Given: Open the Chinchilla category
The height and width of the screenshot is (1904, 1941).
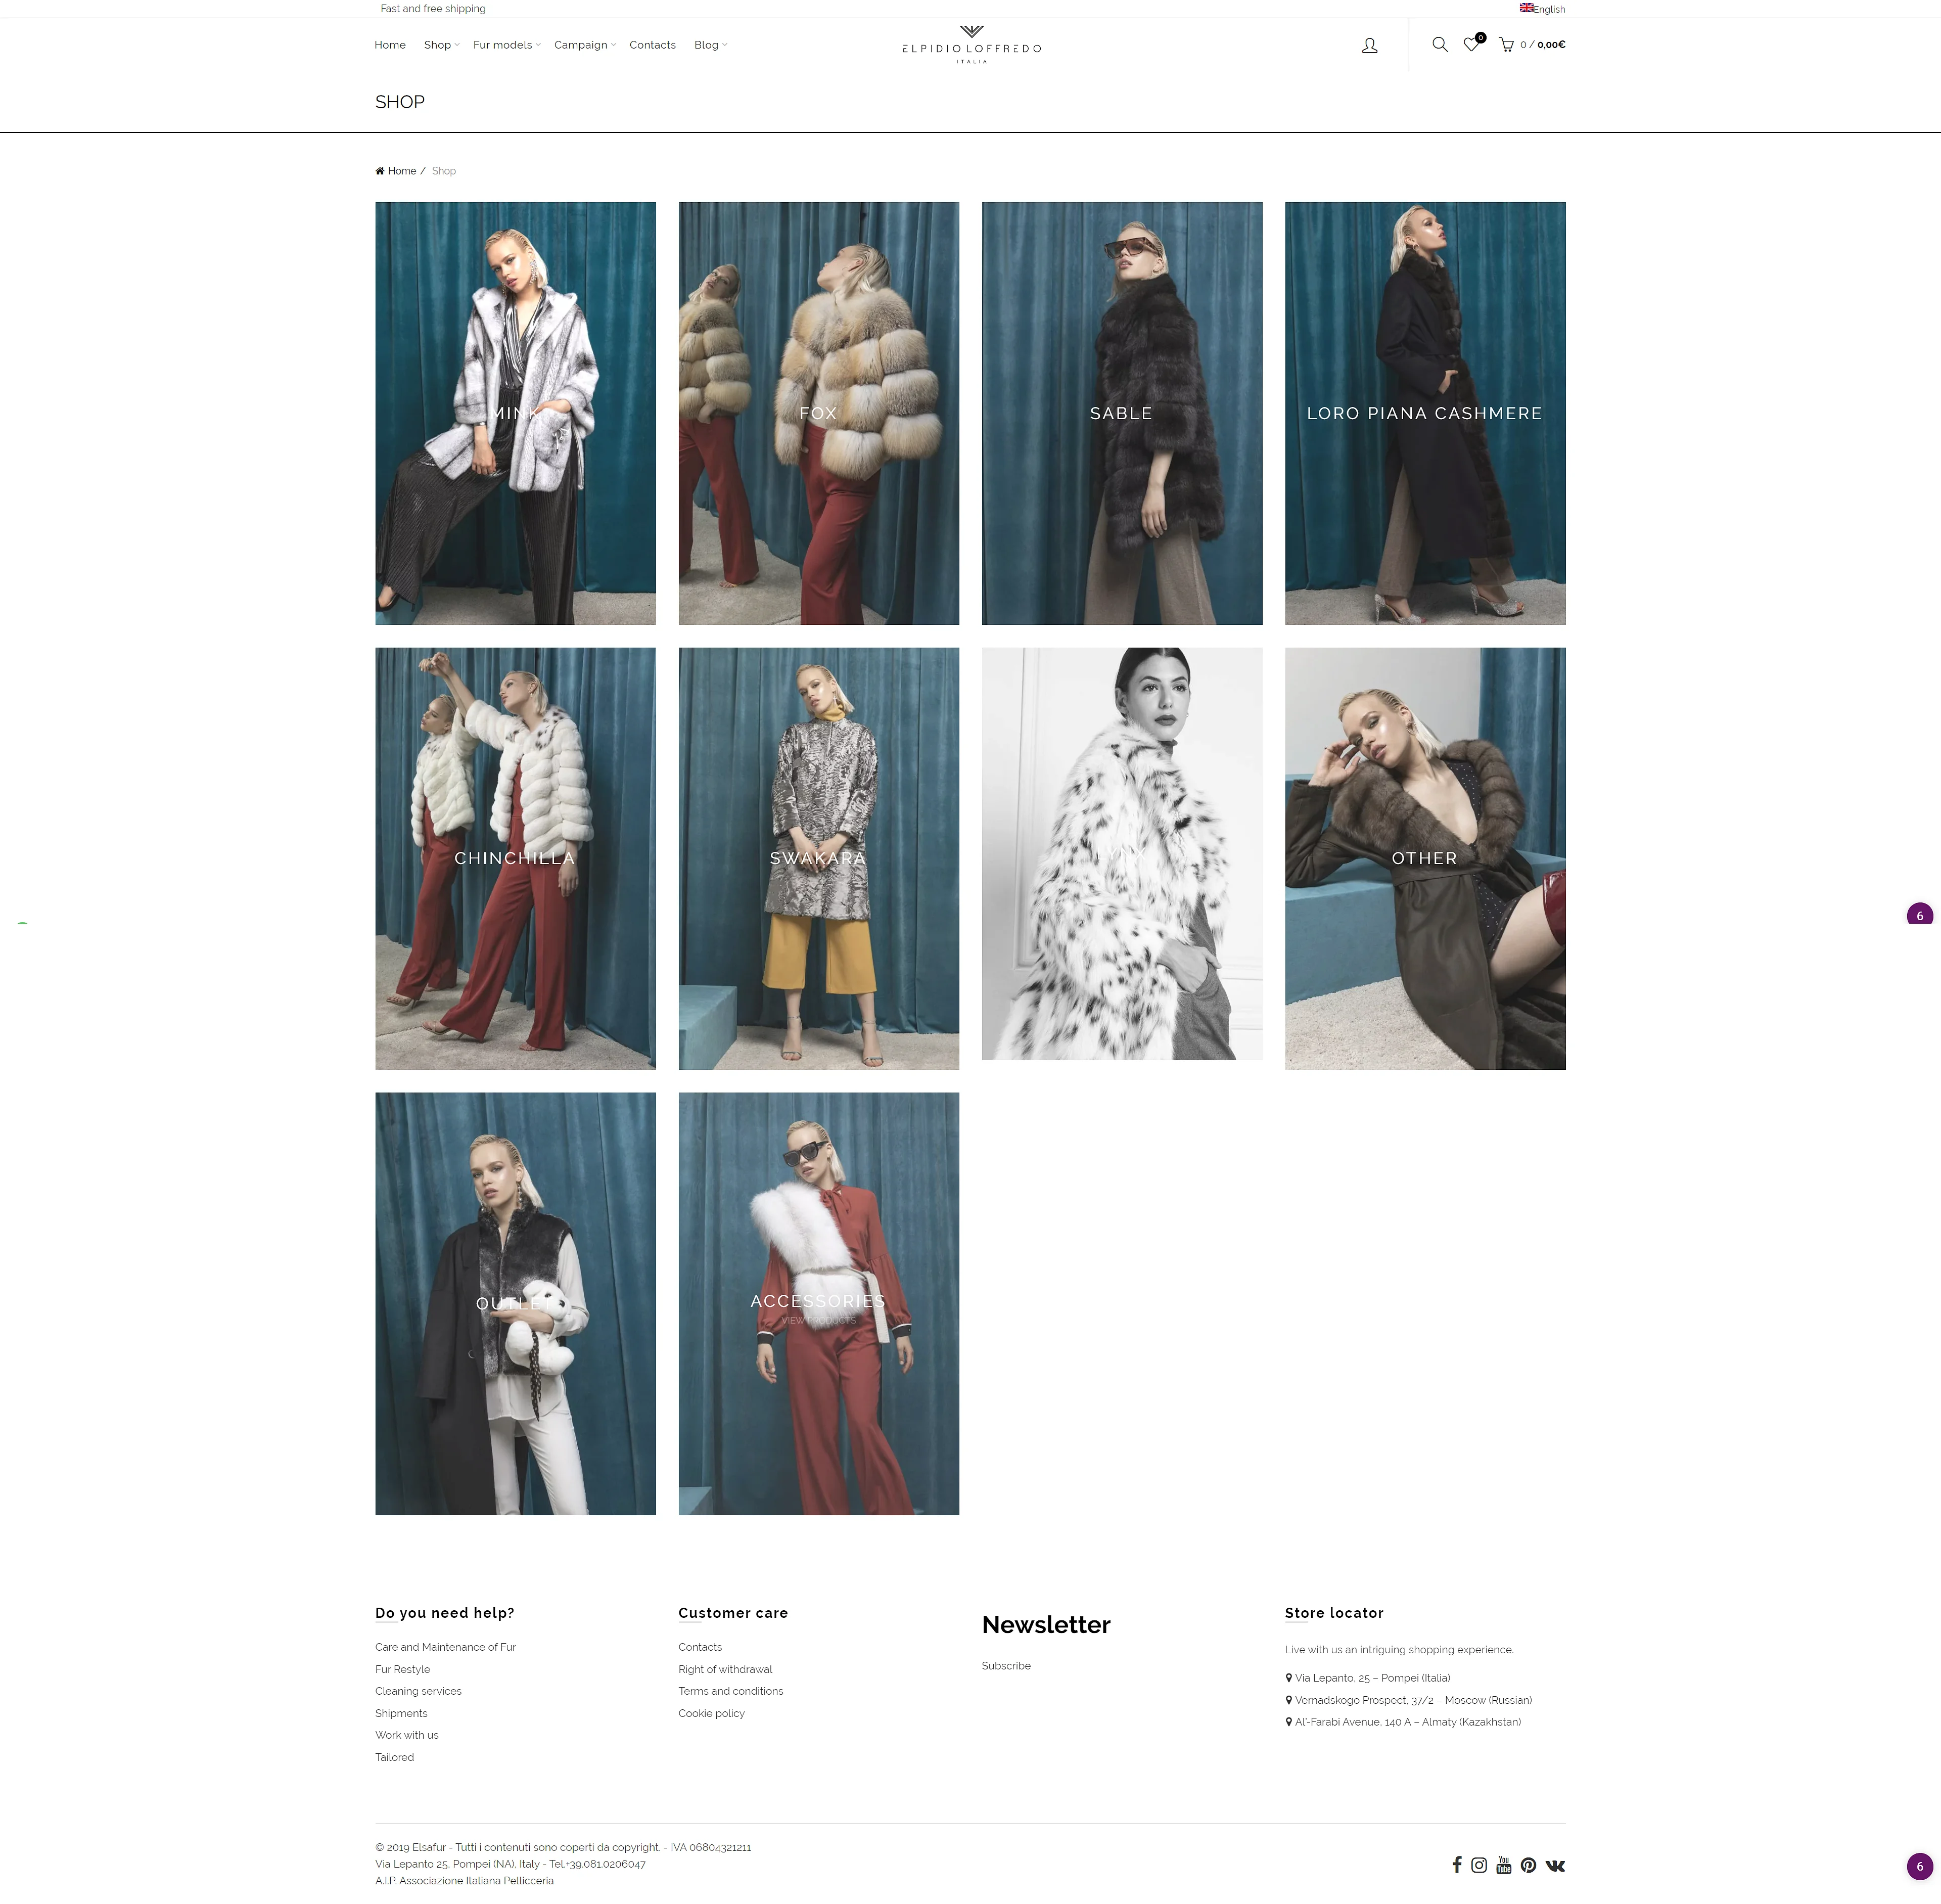Looking at the screenshot, I should pyautogui.click(x=515, y=858).
